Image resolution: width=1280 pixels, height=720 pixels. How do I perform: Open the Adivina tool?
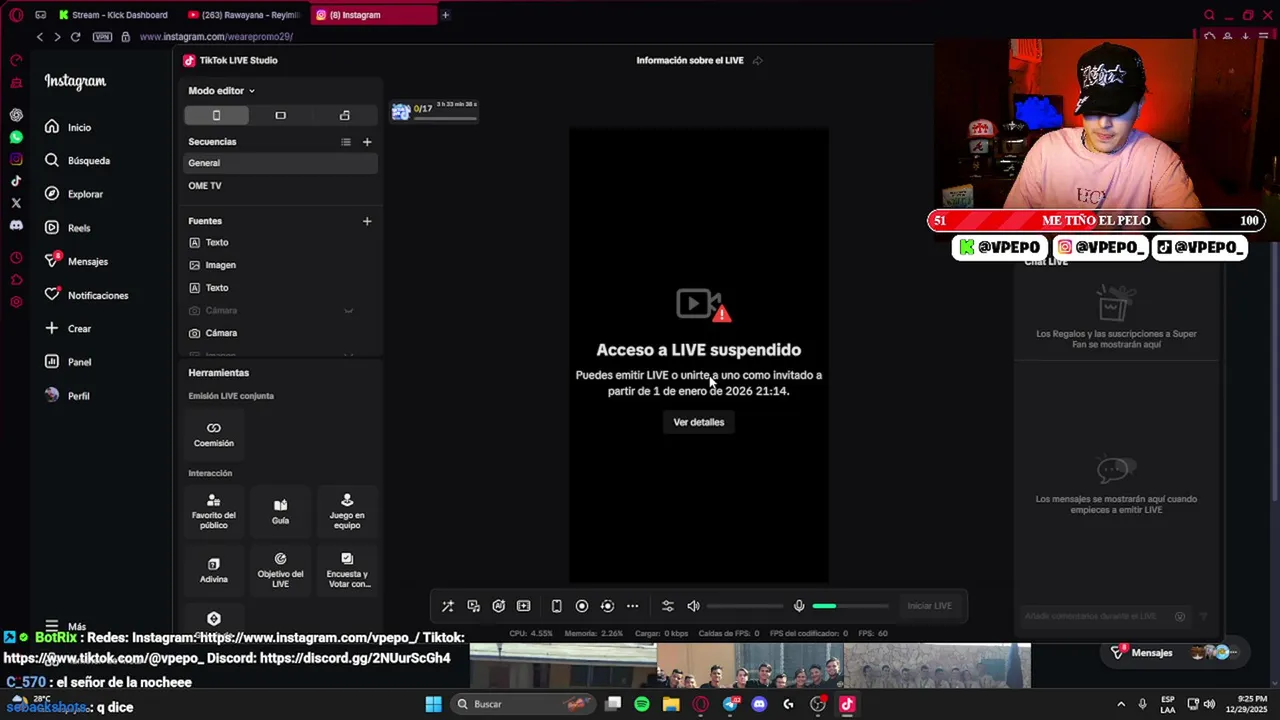(x=214, y=570)
